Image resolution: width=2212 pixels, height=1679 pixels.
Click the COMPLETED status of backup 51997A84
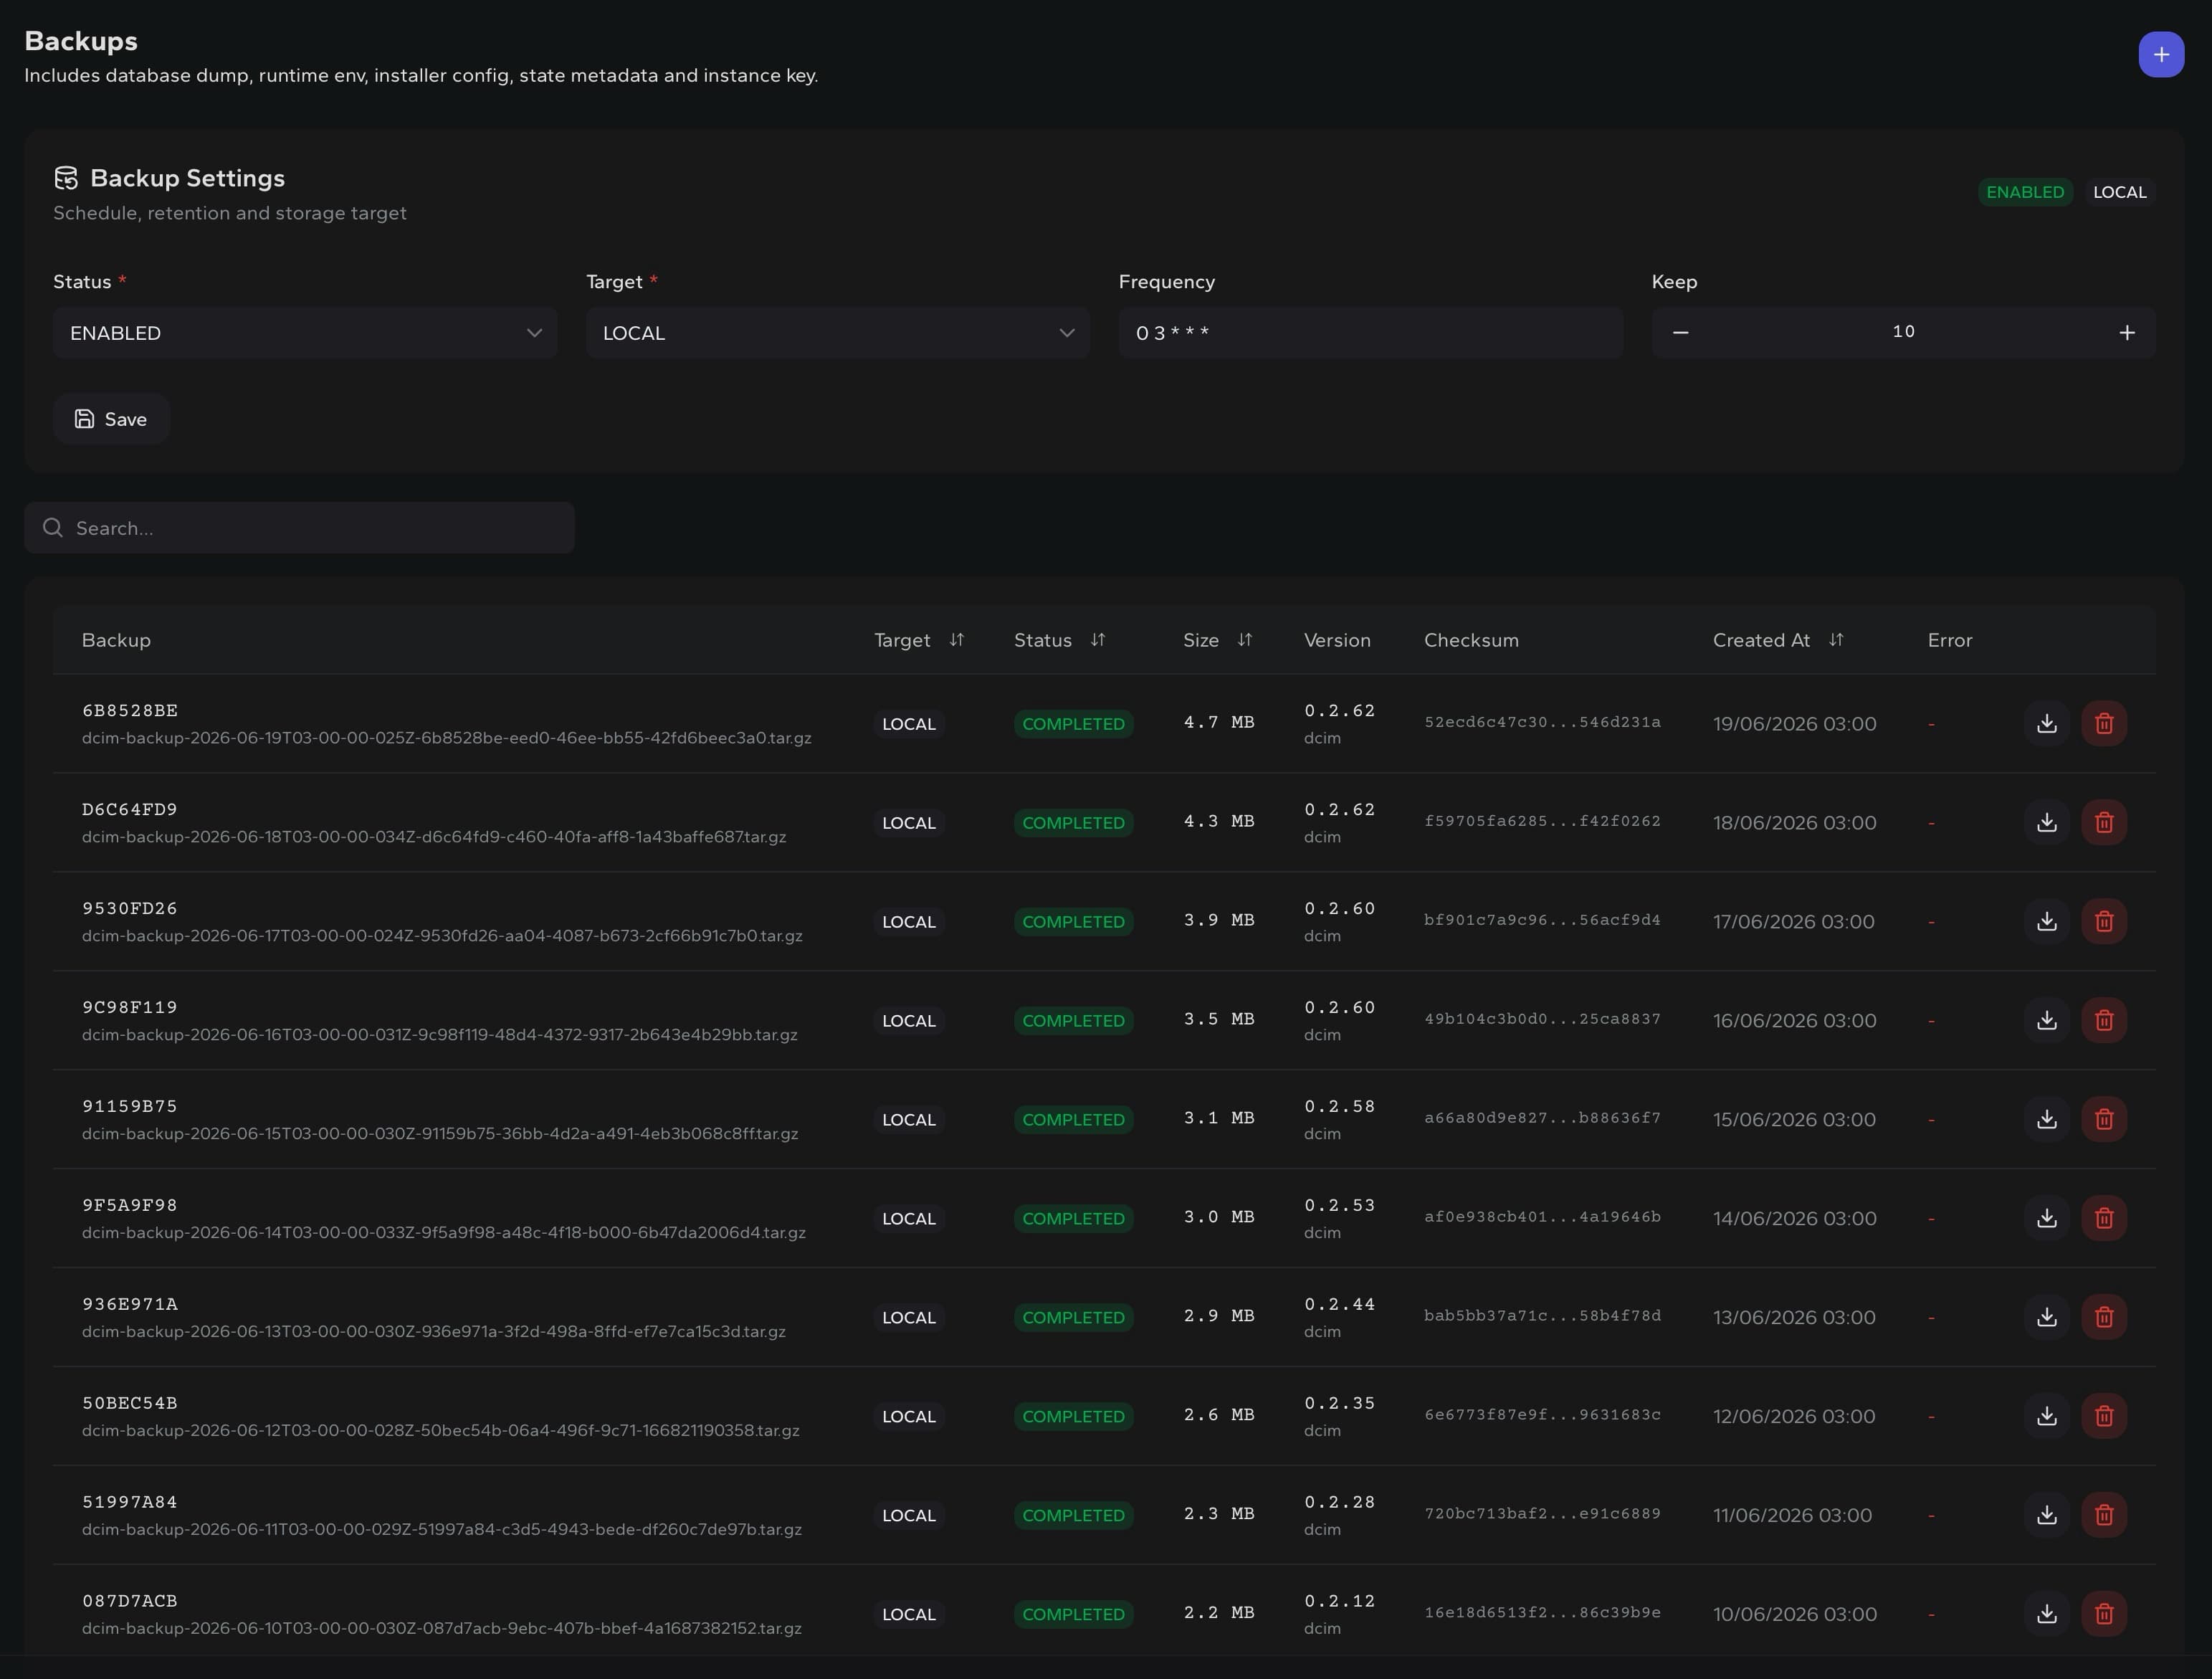click(x=1073, y=1516)
